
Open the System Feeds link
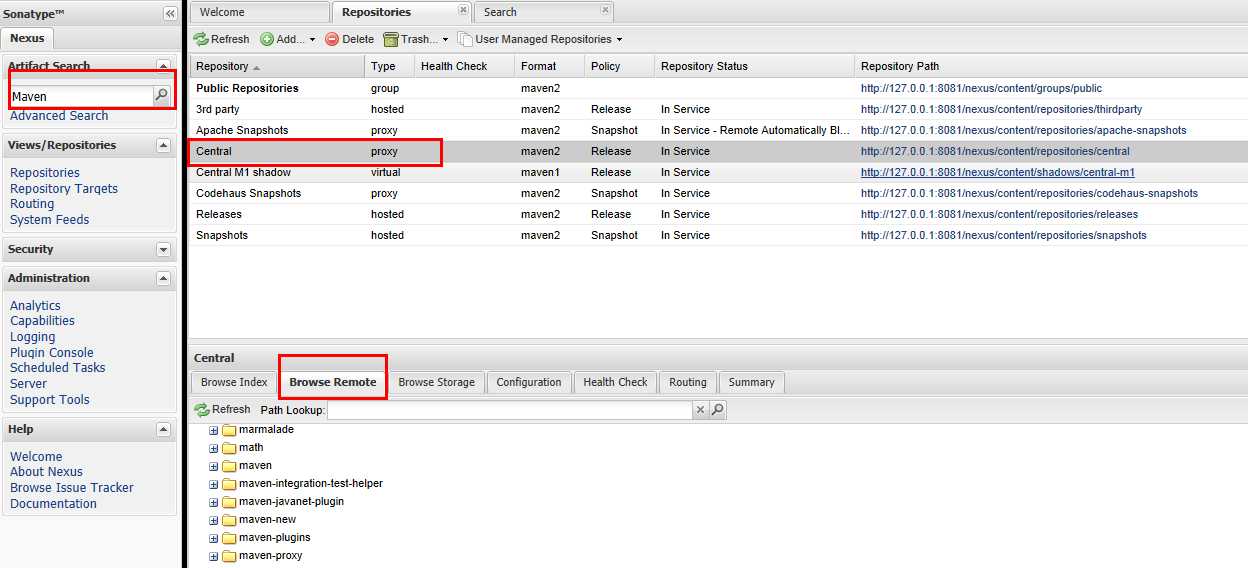tap(50, 220)
